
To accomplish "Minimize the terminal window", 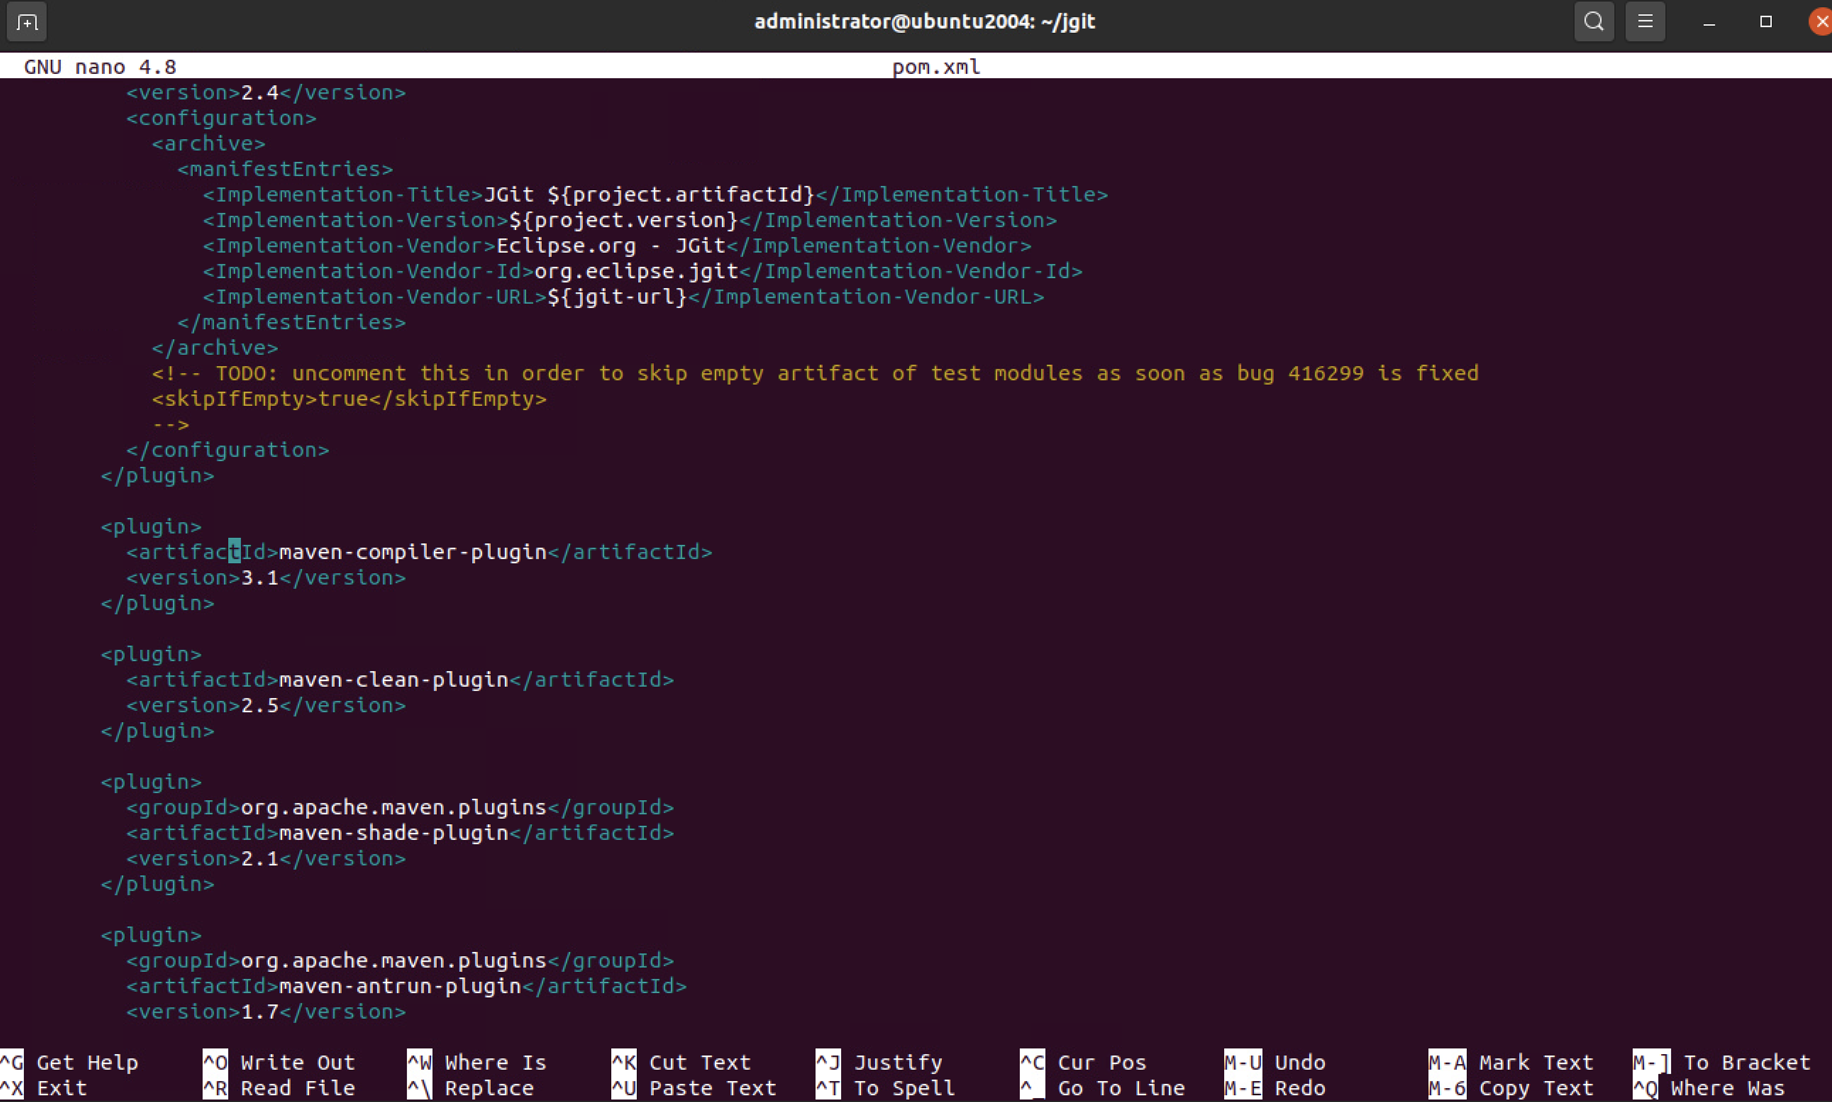I will (x=1709, y=22).
